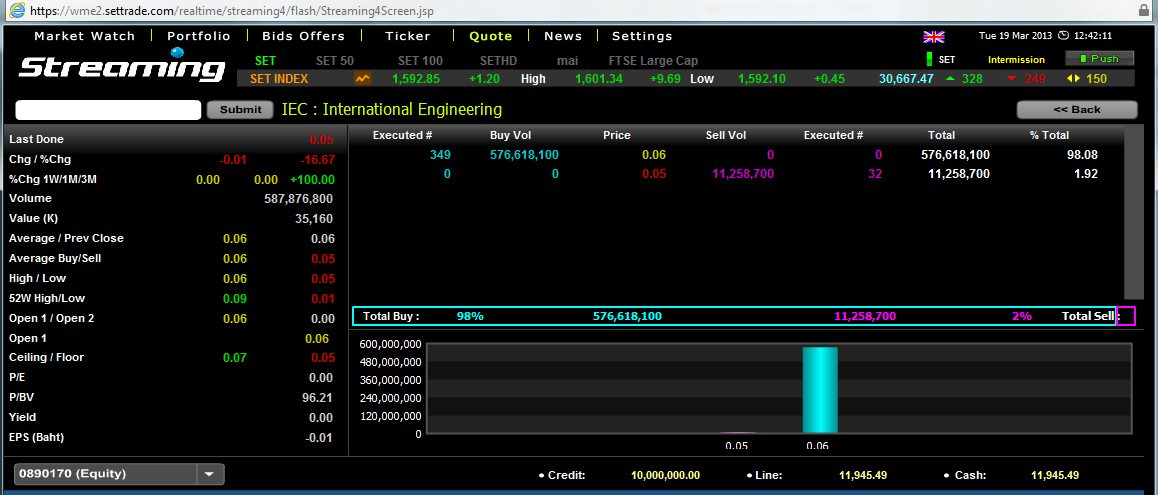Click the SET INDEX value 1,592.85
The image size is (1158, 495).
coord(416,78)
